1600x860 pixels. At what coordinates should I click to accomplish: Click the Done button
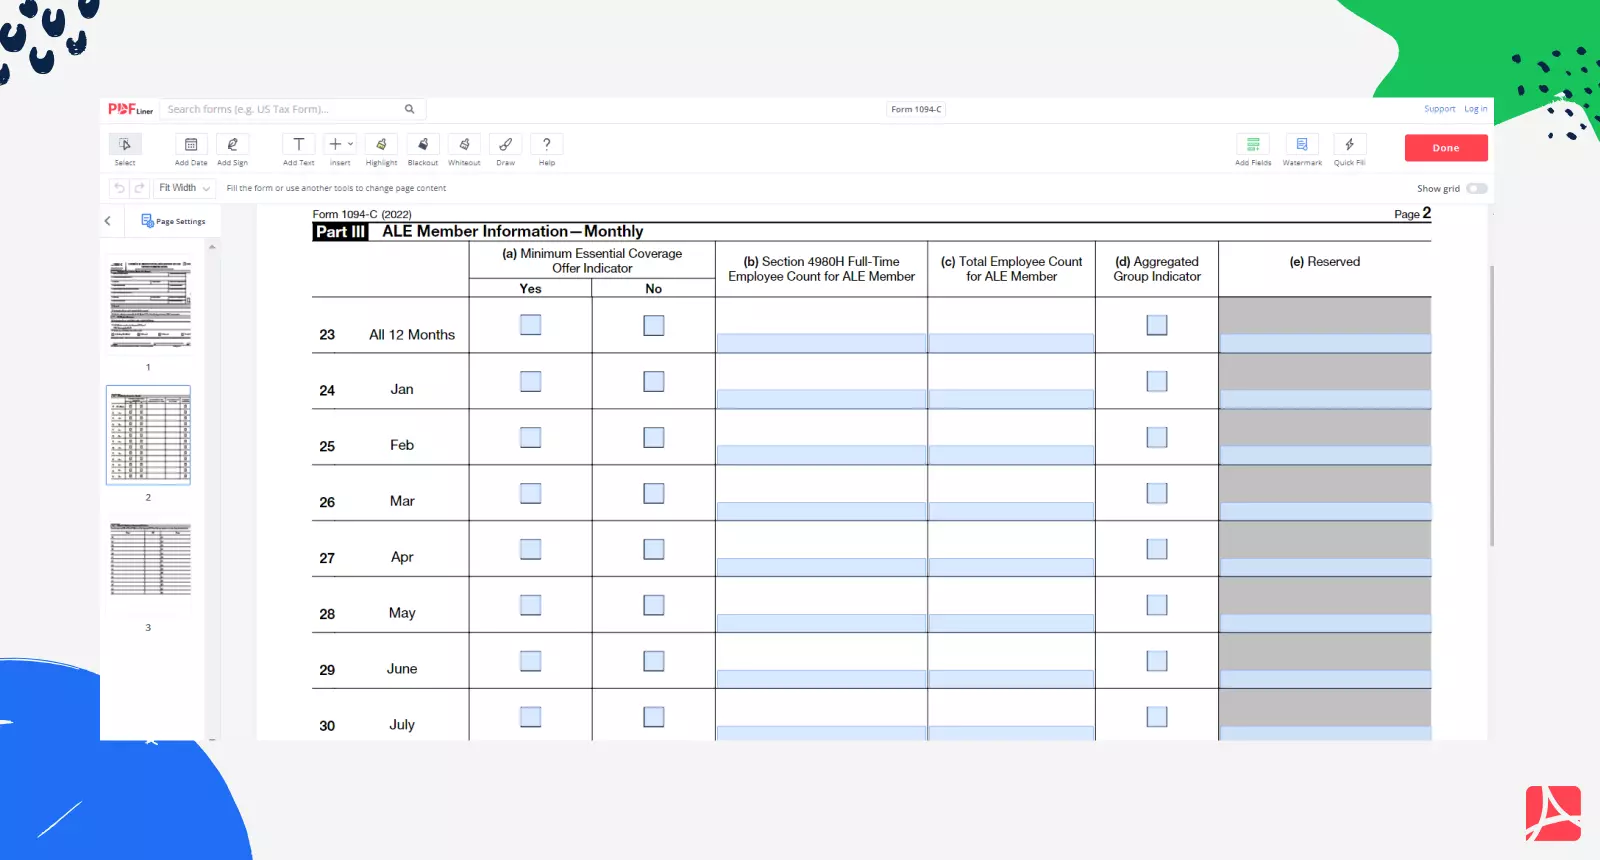1446,148
